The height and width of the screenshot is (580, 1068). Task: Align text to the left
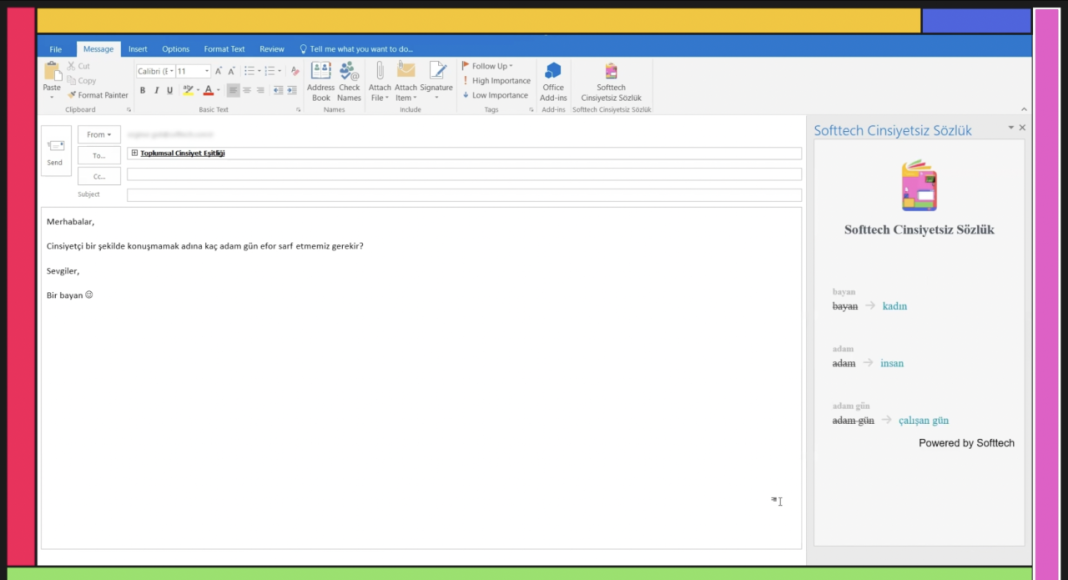point(233,90)
